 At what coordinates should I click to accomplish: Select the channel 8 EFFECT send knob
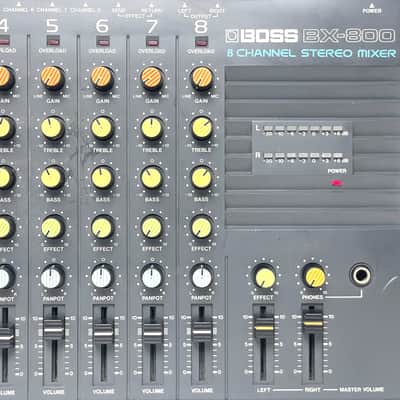coord(202,227)
